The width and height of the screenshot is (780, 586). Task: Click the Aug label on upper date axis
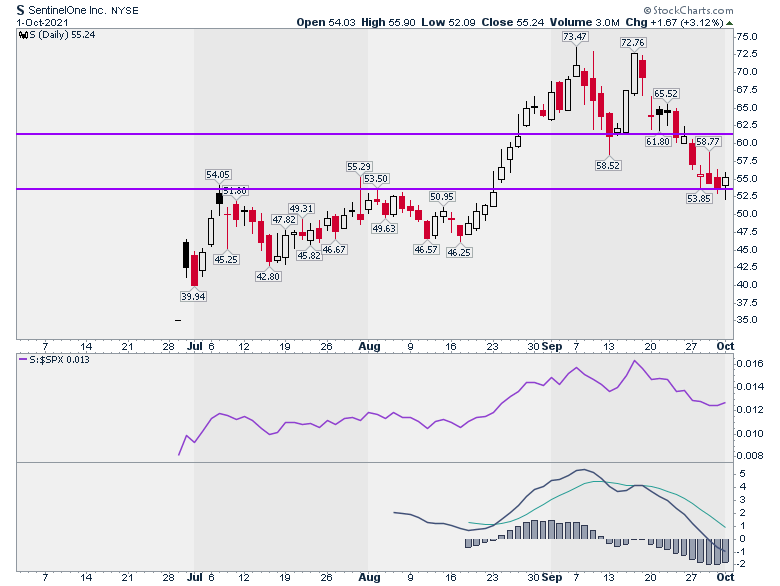click(x=369, y=346)
